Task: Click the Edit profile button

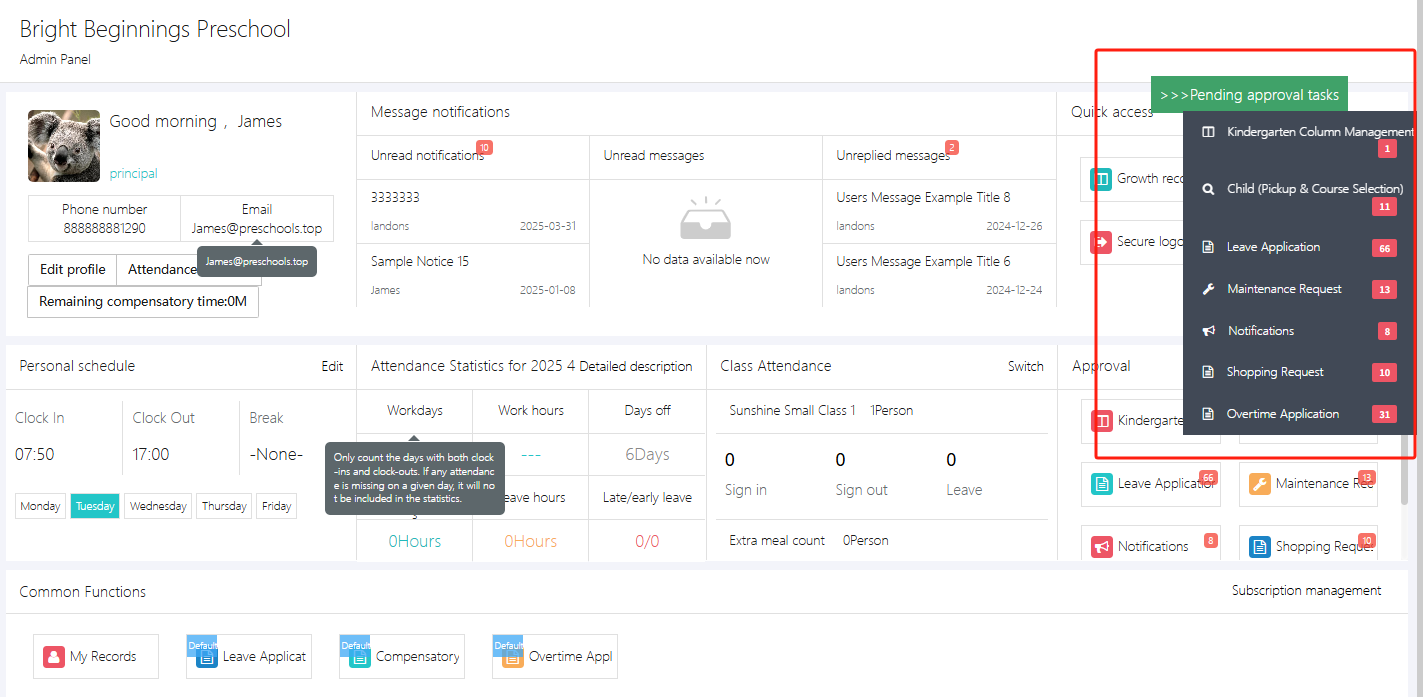Action: (x=72, y=270)
